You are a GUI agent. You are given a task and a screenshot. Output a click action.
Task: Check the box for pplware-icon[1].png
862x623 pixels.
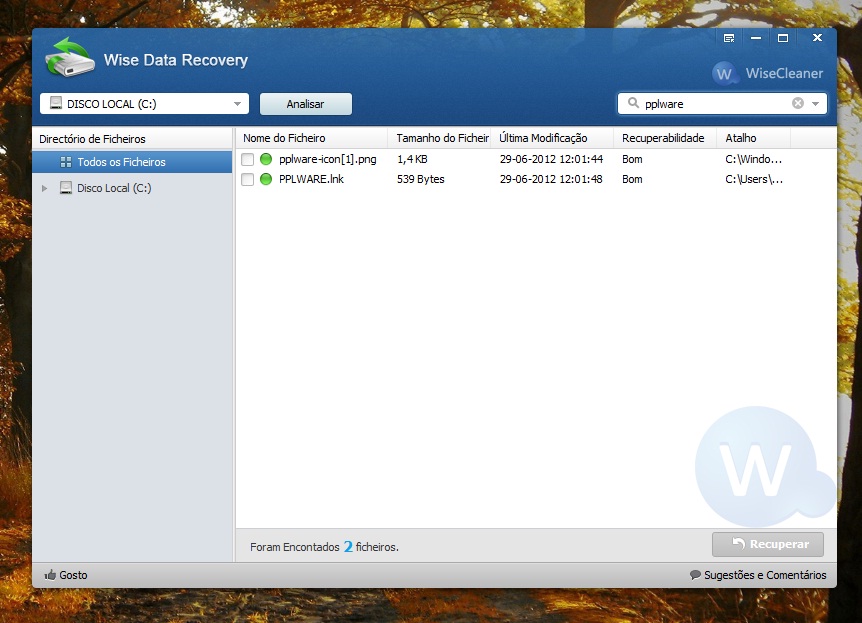click(x=247, y=159)
